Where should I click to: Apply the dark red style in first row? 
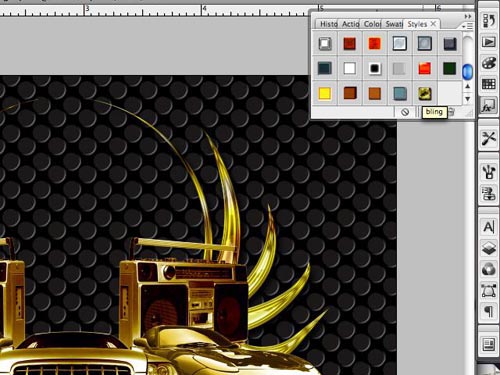[350, 43]
